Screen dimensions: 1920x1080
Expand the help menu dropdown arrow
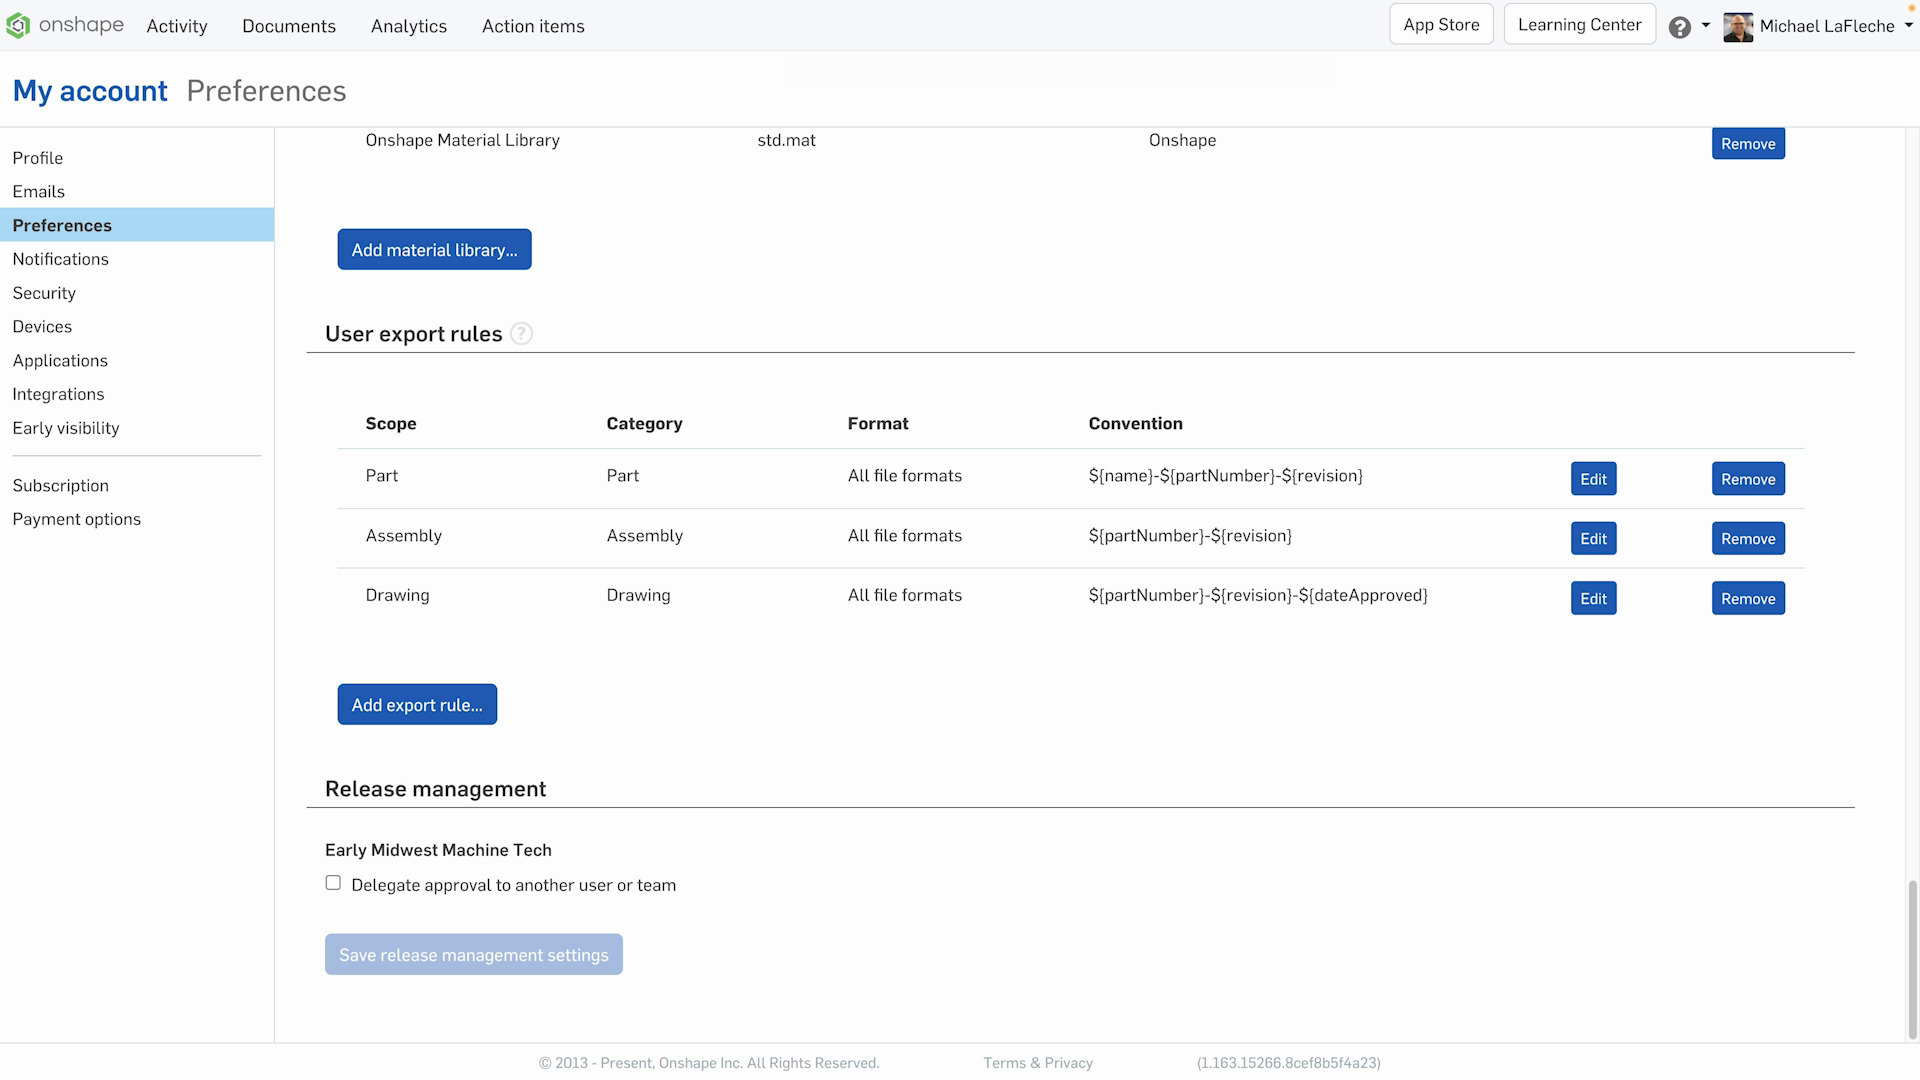tap(1706, 26)
